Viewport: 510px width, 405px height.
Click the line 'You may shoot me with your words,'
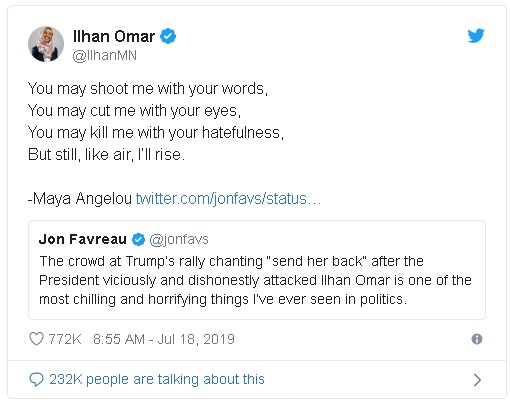tap(148, 89)
